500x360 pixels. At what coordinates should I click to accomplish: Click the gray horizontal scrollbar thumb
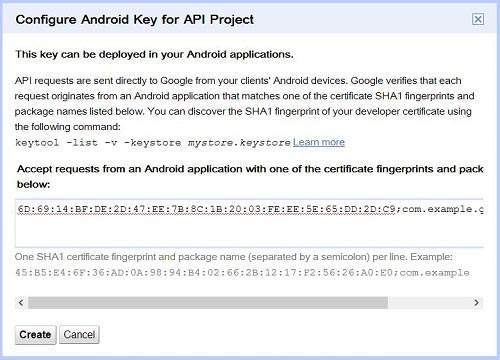point(208,303)
